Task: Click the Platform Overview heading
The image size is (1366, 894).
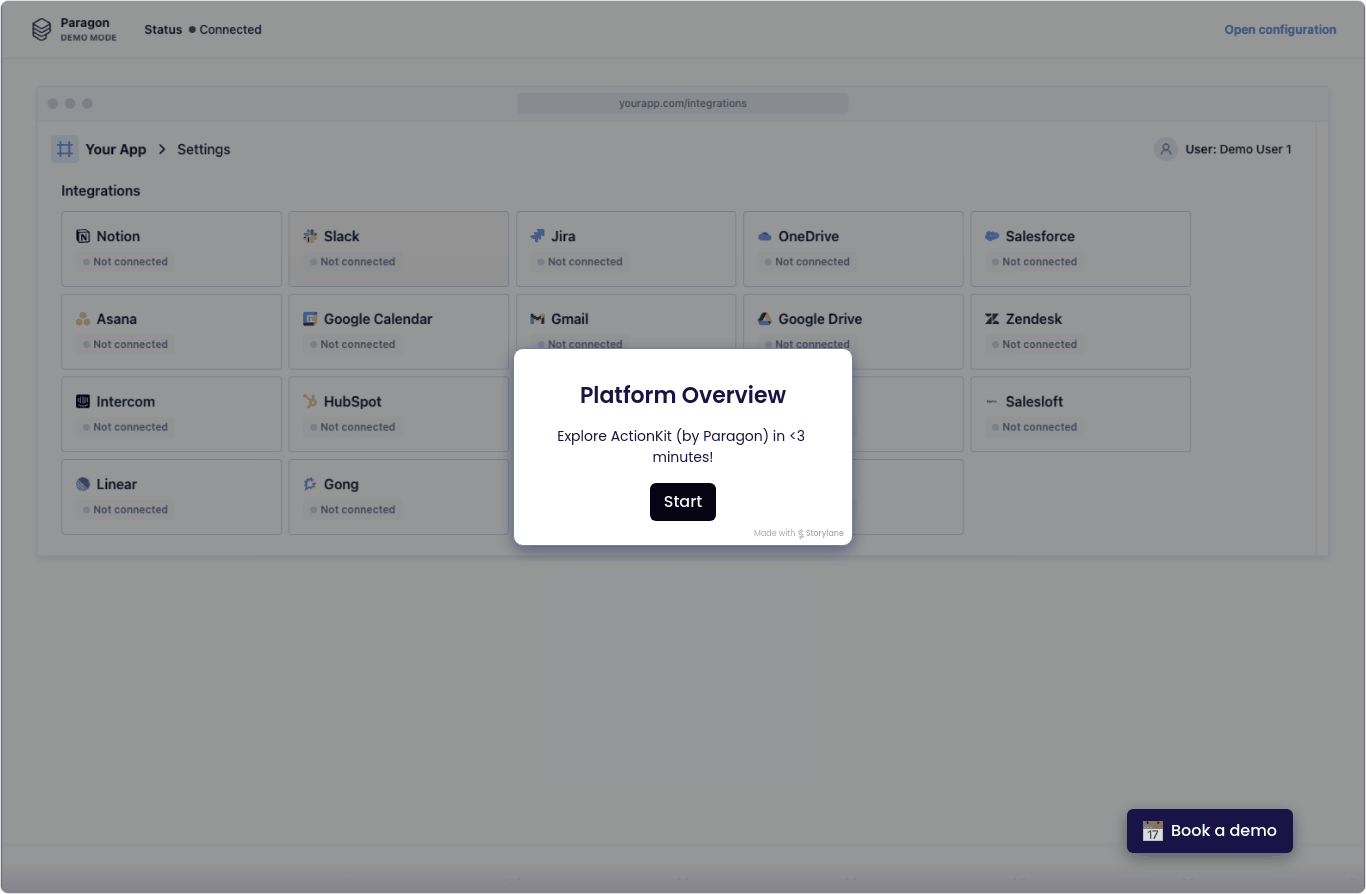Action: tap(683, 395)
